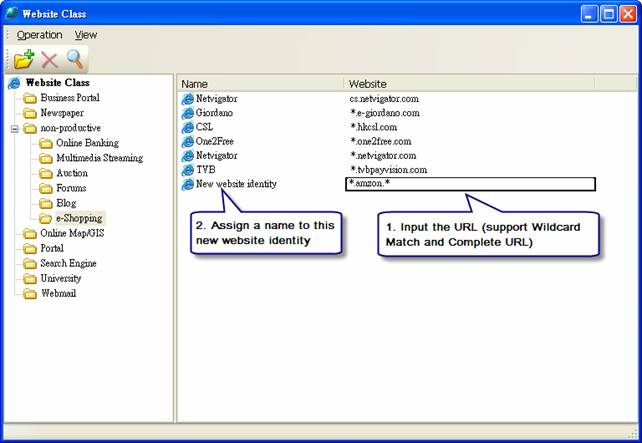The image size is (642, 443).
Task: Select the University folder
Action: click(61, 279)
